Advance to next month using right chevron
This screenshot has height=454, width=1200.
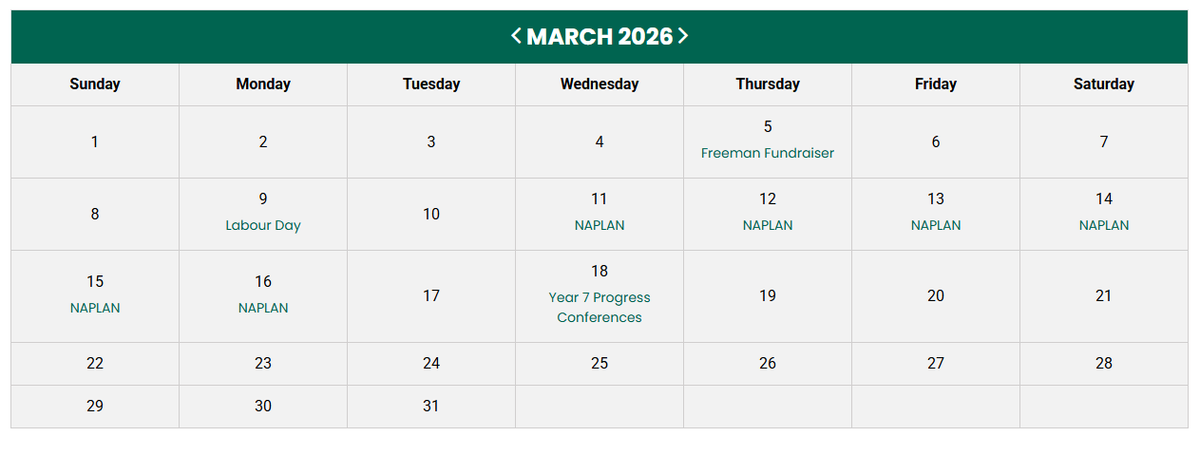point(683,36)
